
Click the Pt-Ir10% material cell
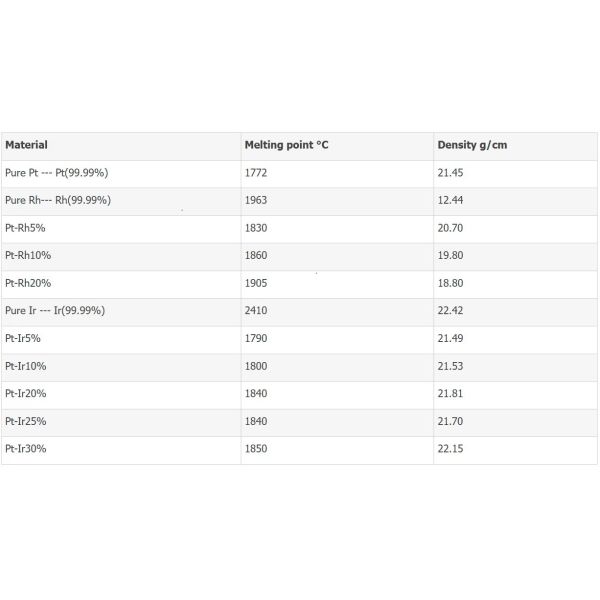pos(26,367)
